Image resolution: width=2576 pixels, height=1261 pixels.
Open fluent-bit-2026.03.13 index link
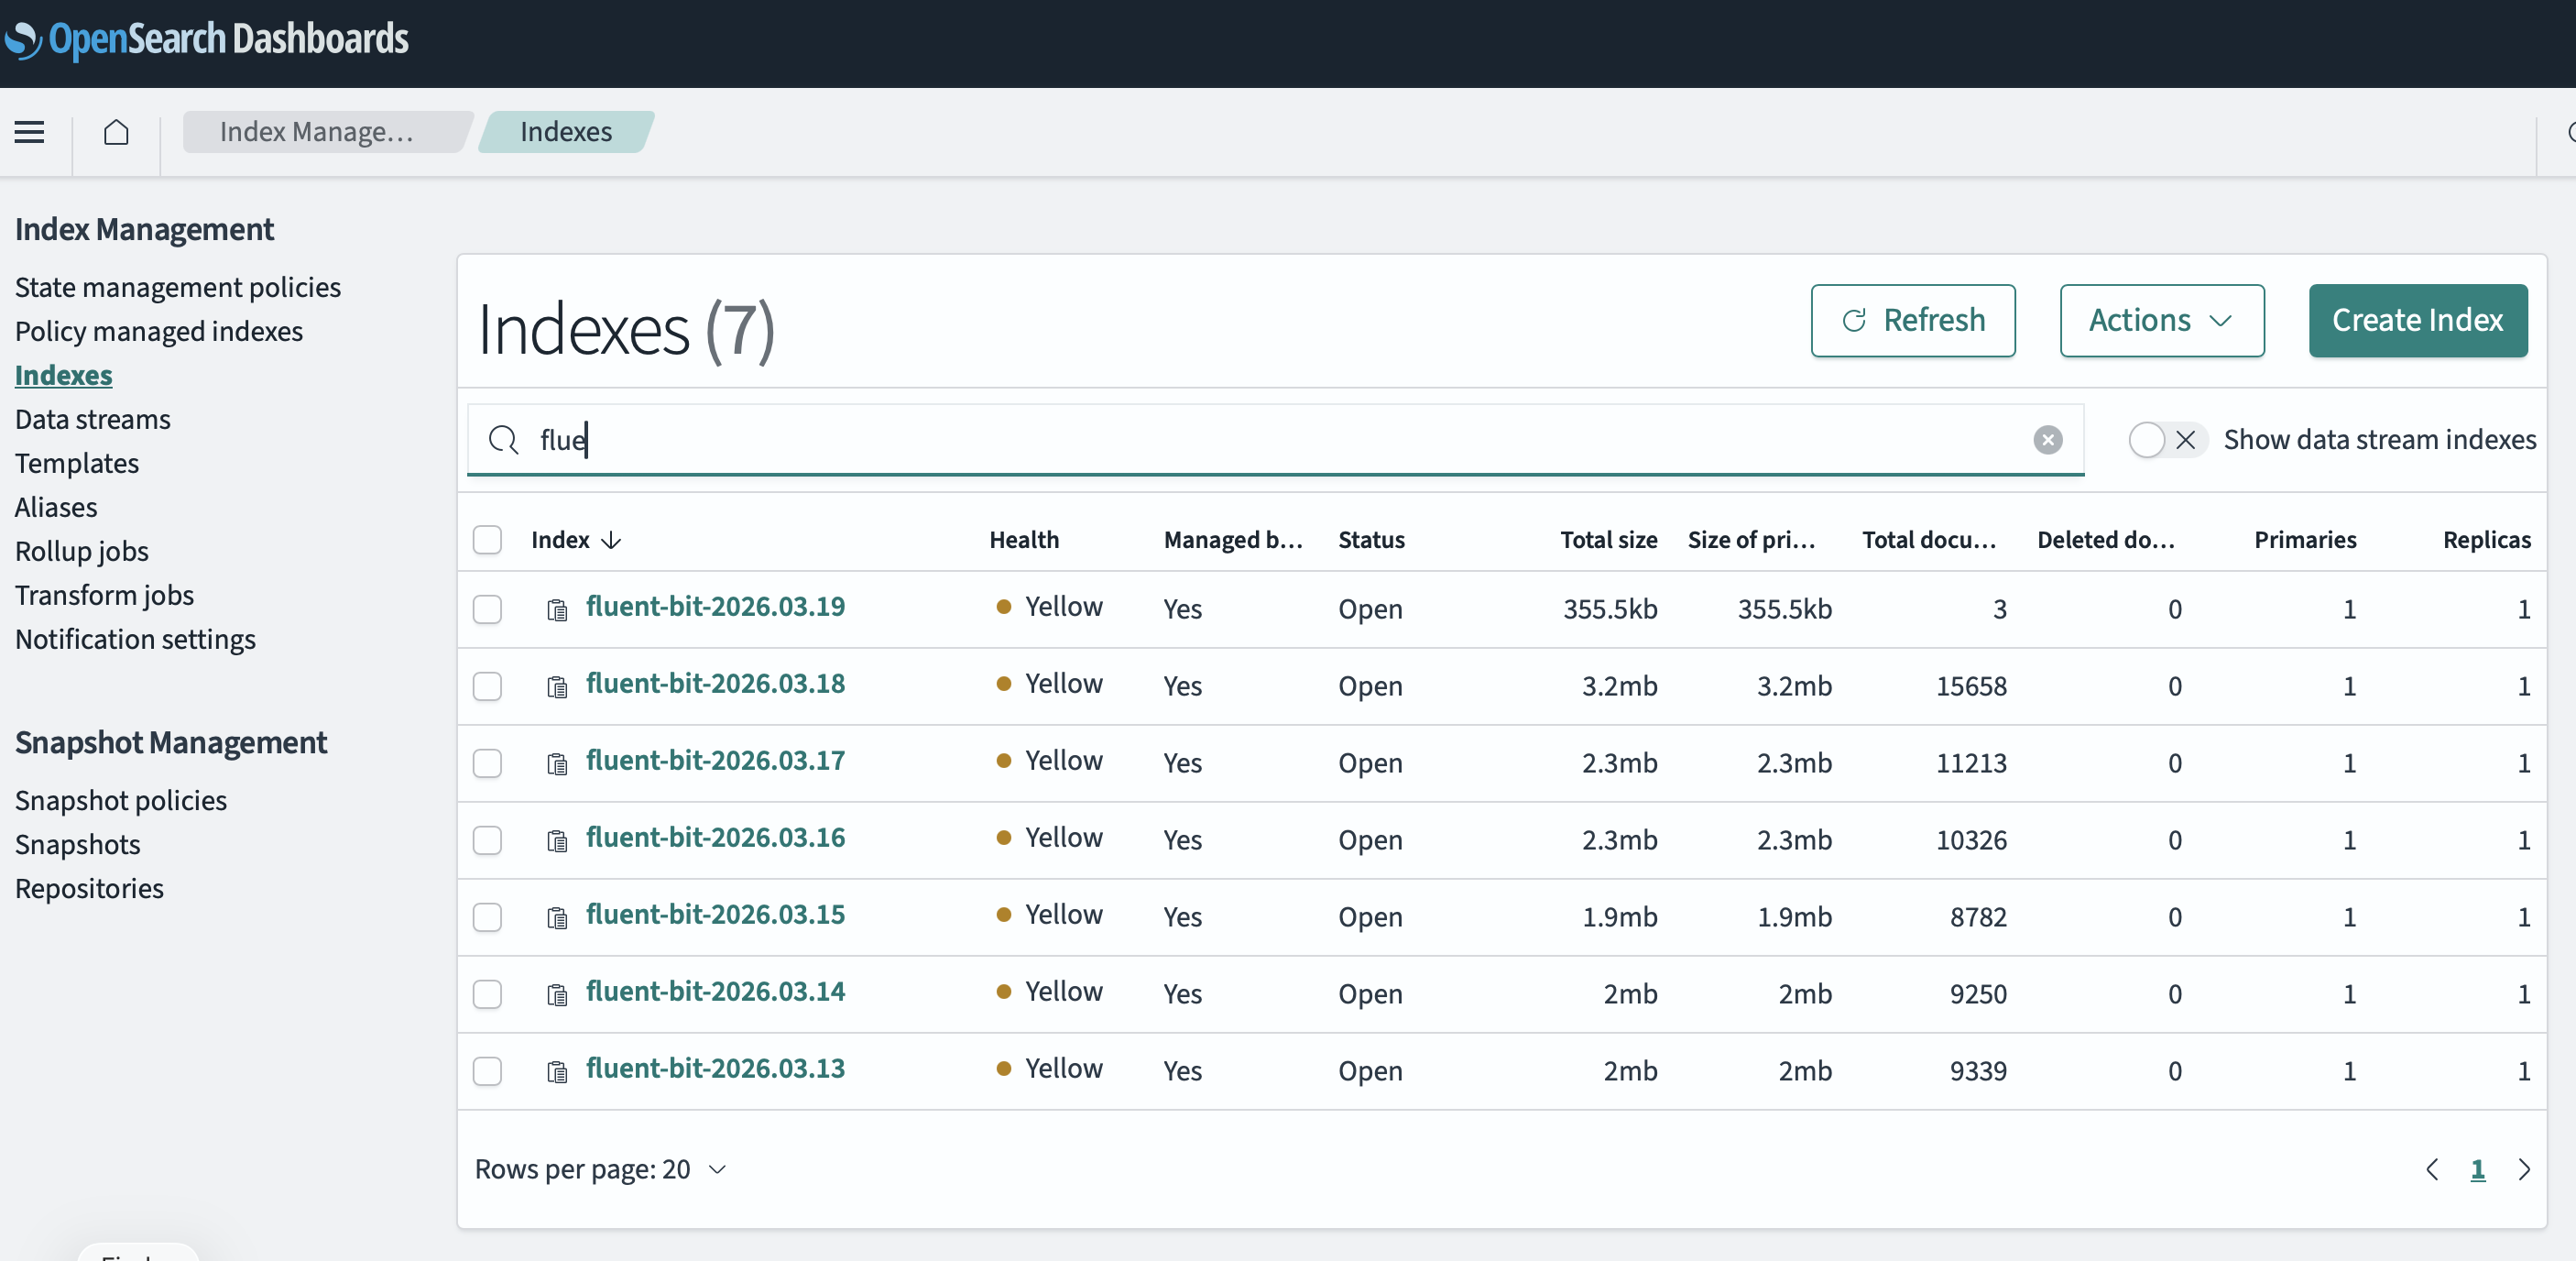pyautogui.click(x=715, y=1069)
